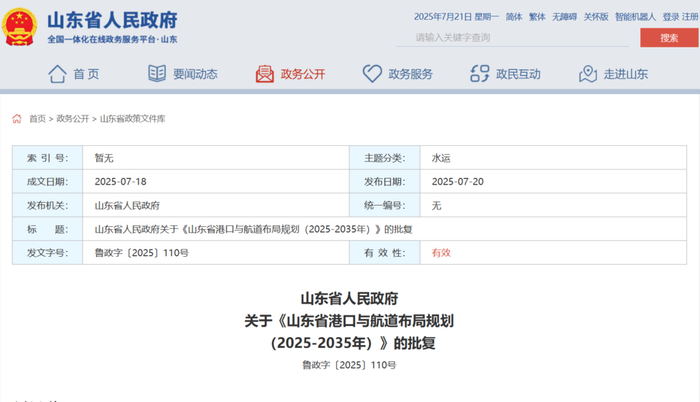Switch to 繁体 traditional Chinese
This screenshot has width=700, height=402.
pos(537,17)
